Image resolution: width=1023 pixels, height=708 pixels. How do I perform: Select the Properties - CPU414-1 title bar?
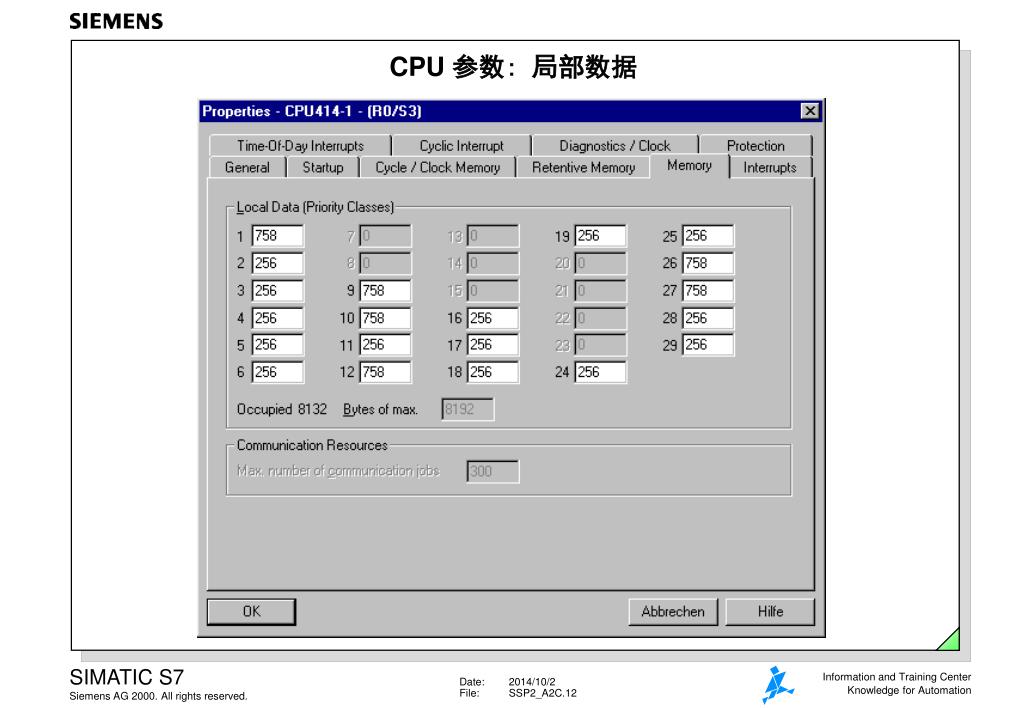pyautogui.click(x=511, y=111)
